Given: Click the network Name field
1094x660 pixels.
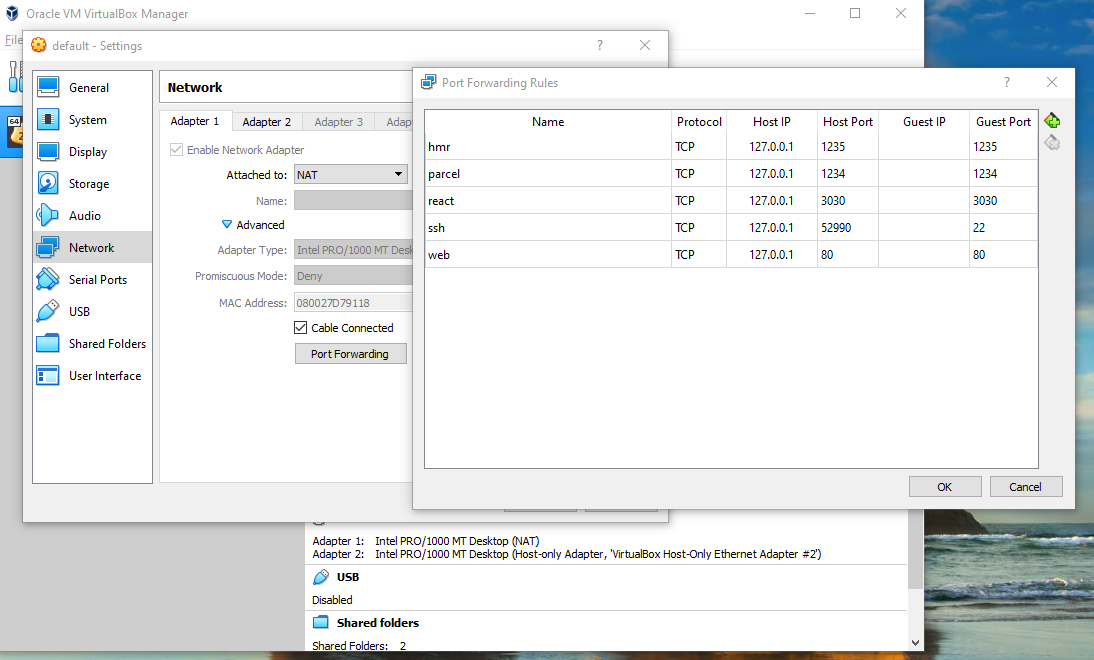Looking at the screenshot, I should 354,200.
